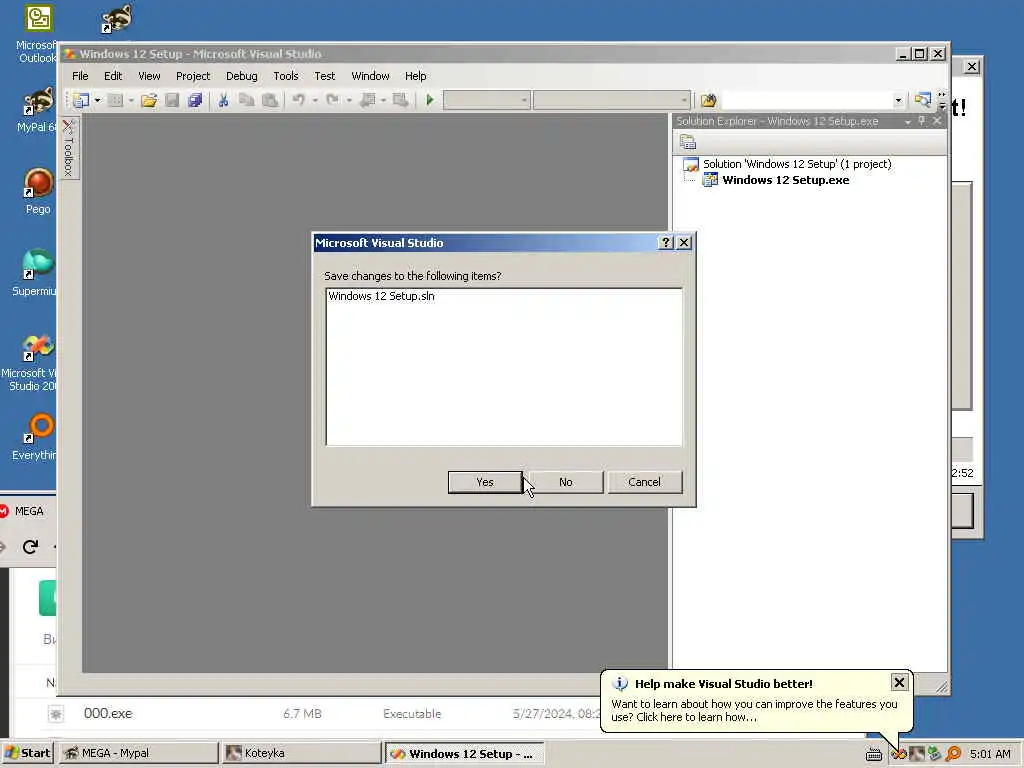Click the Find in Files icon

[709, 100]
